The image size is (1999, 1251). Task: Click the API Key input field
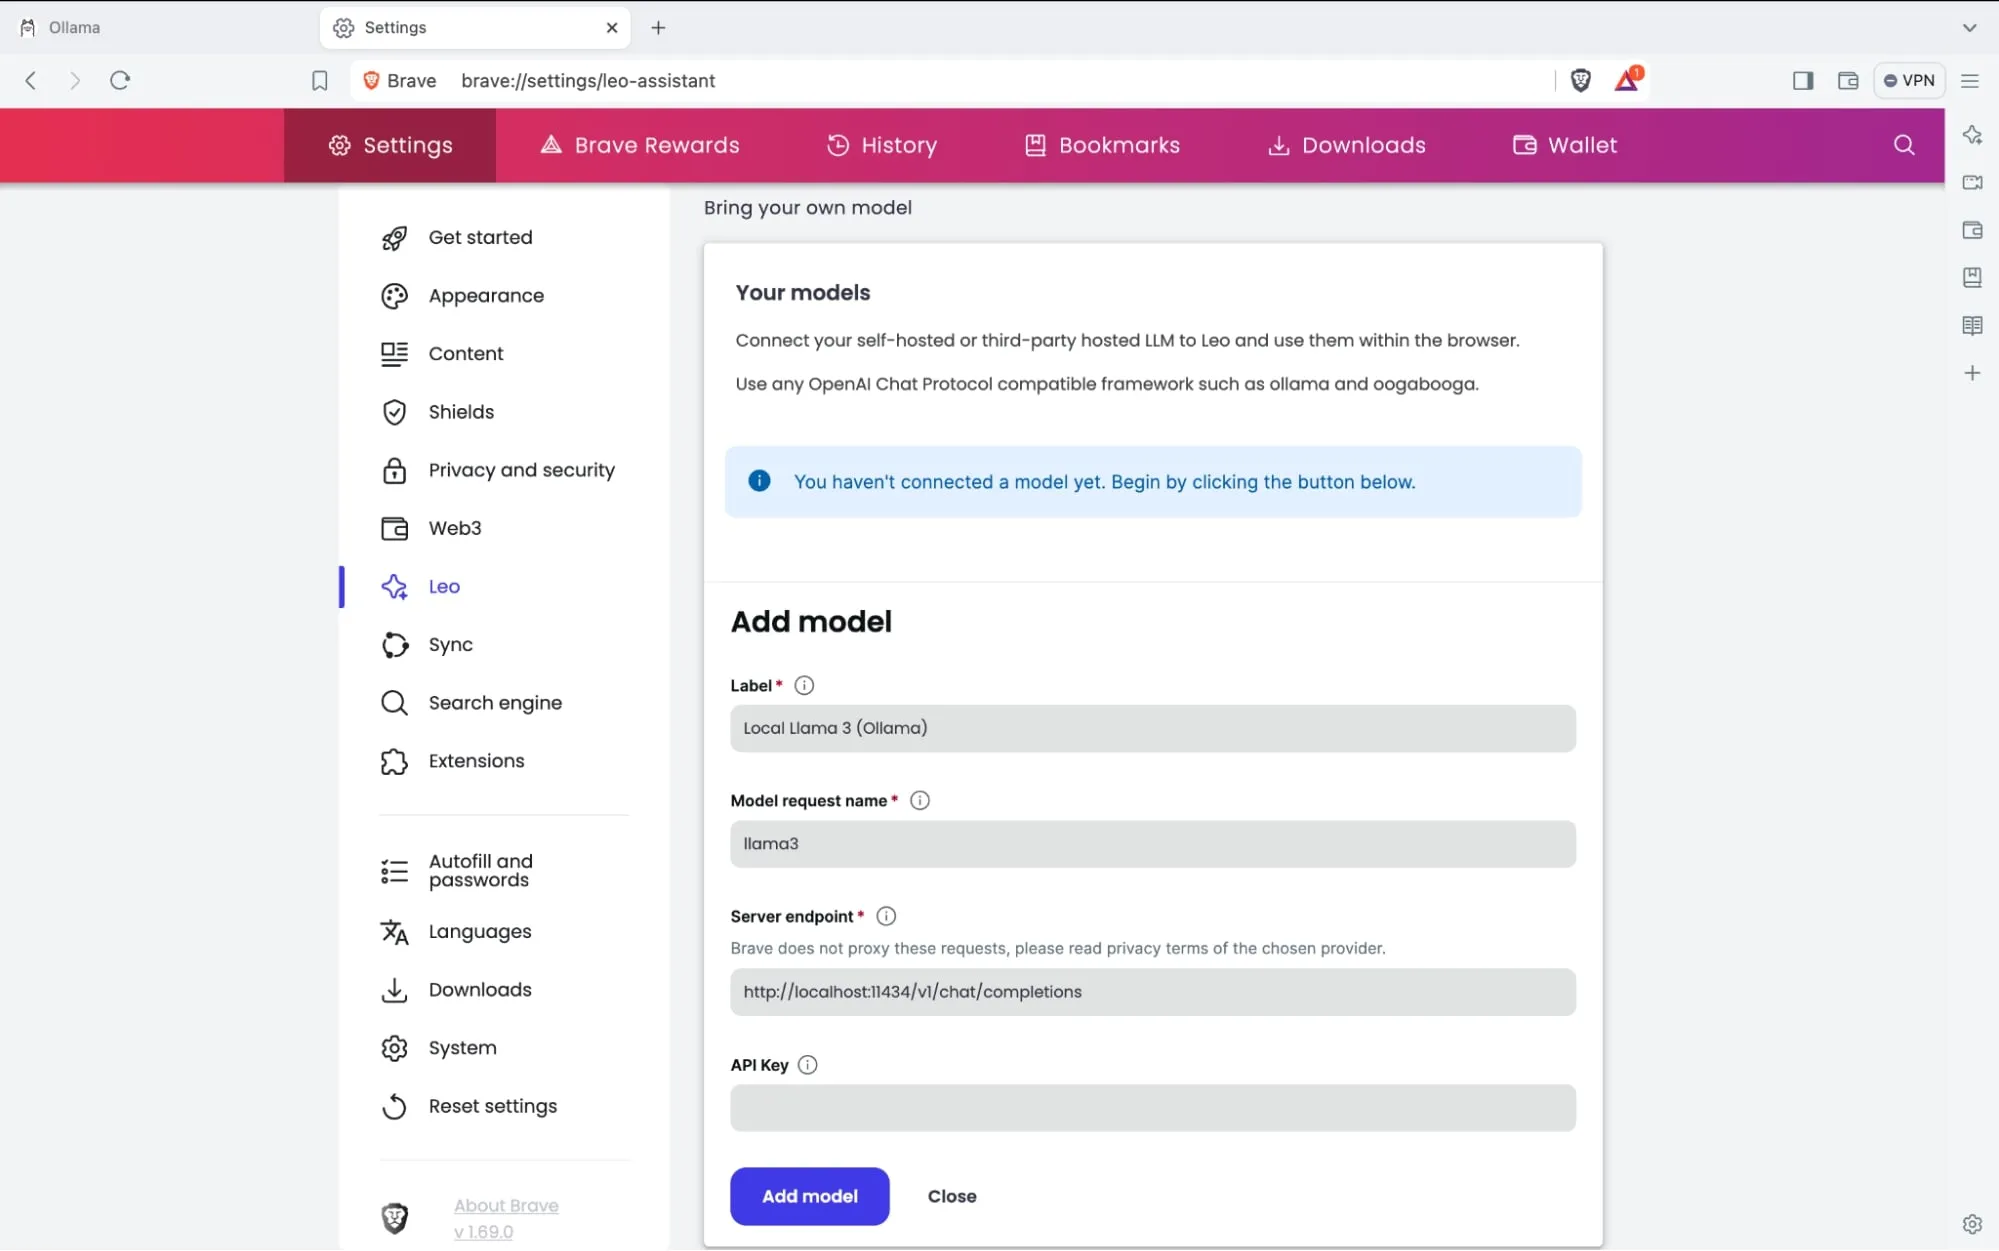1153,1107
